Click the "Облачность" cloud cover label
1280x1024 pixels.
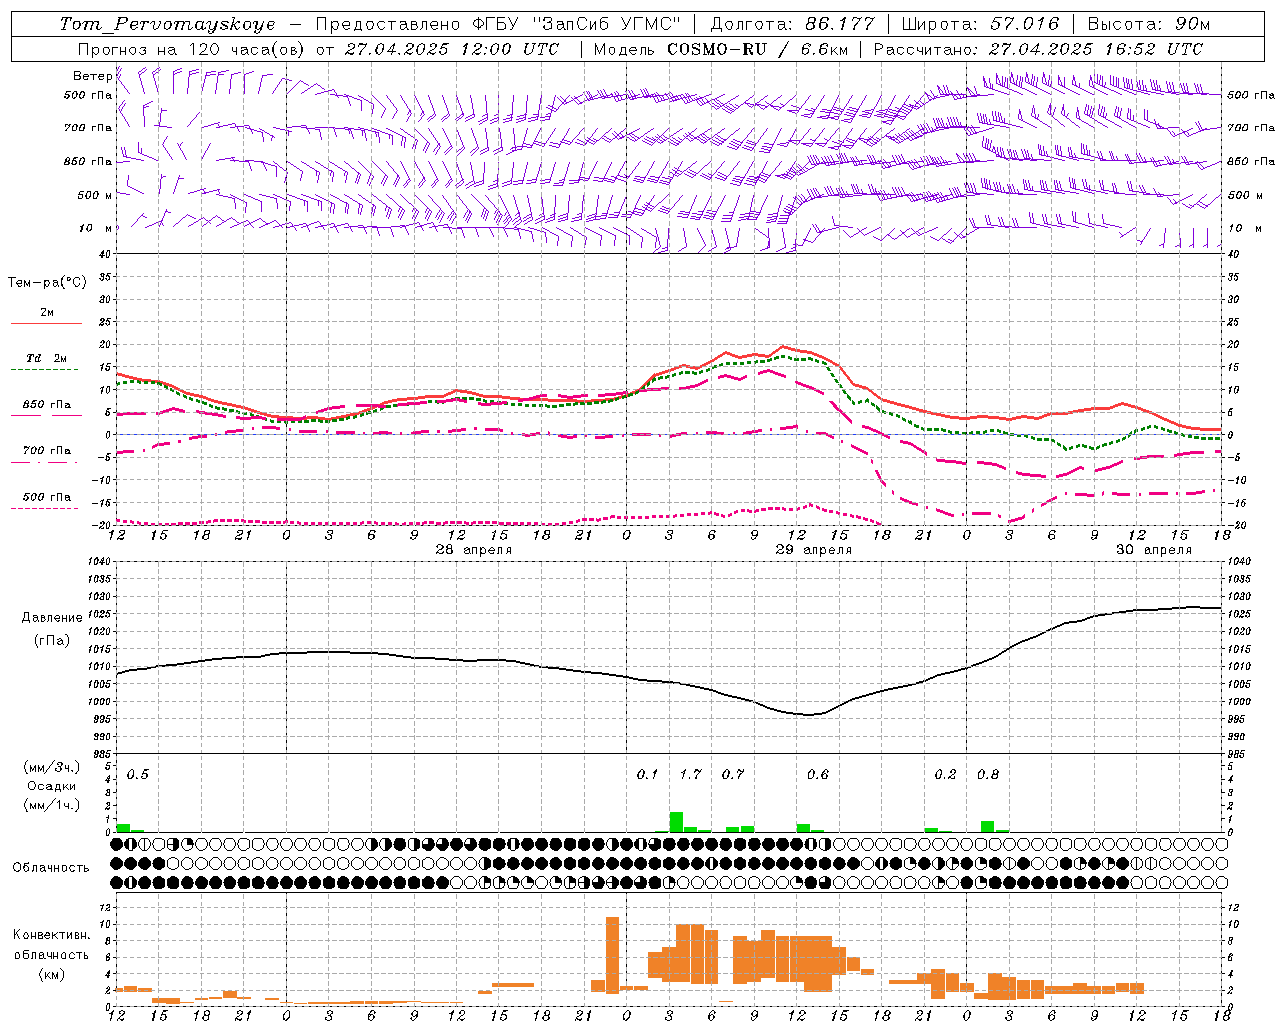51,868
